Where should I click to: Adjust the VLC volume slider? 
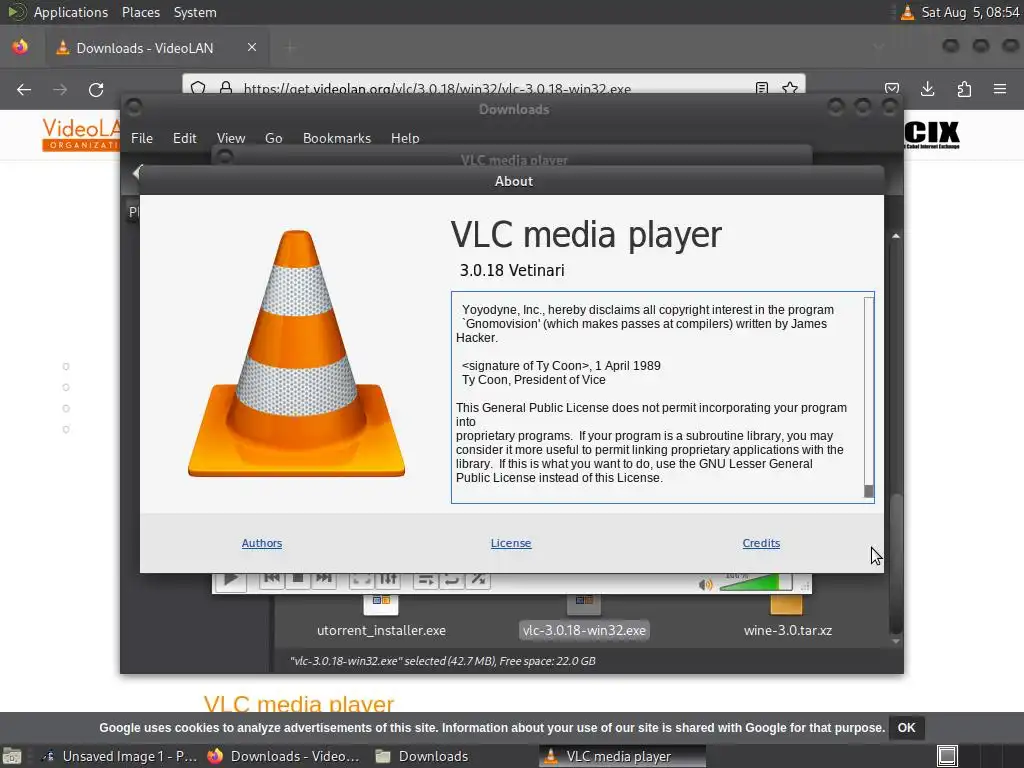(756, 583)
